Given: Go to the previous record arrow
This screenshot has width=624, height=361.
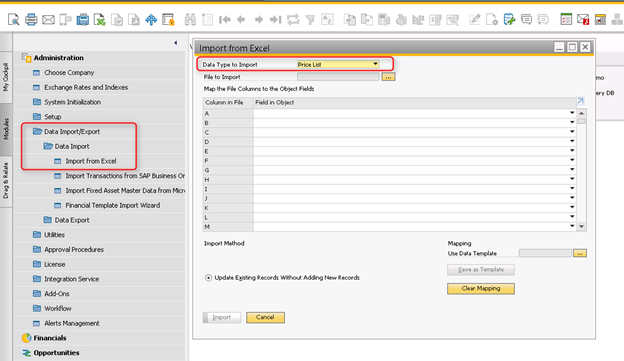Looking at the screenshot, I should point(241,19).
